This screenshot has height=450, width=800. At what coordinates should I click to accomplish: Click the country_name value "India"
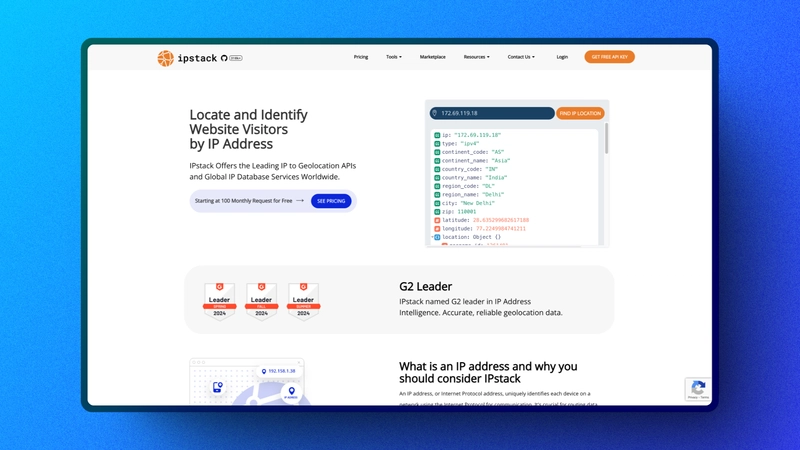point(496,178)
